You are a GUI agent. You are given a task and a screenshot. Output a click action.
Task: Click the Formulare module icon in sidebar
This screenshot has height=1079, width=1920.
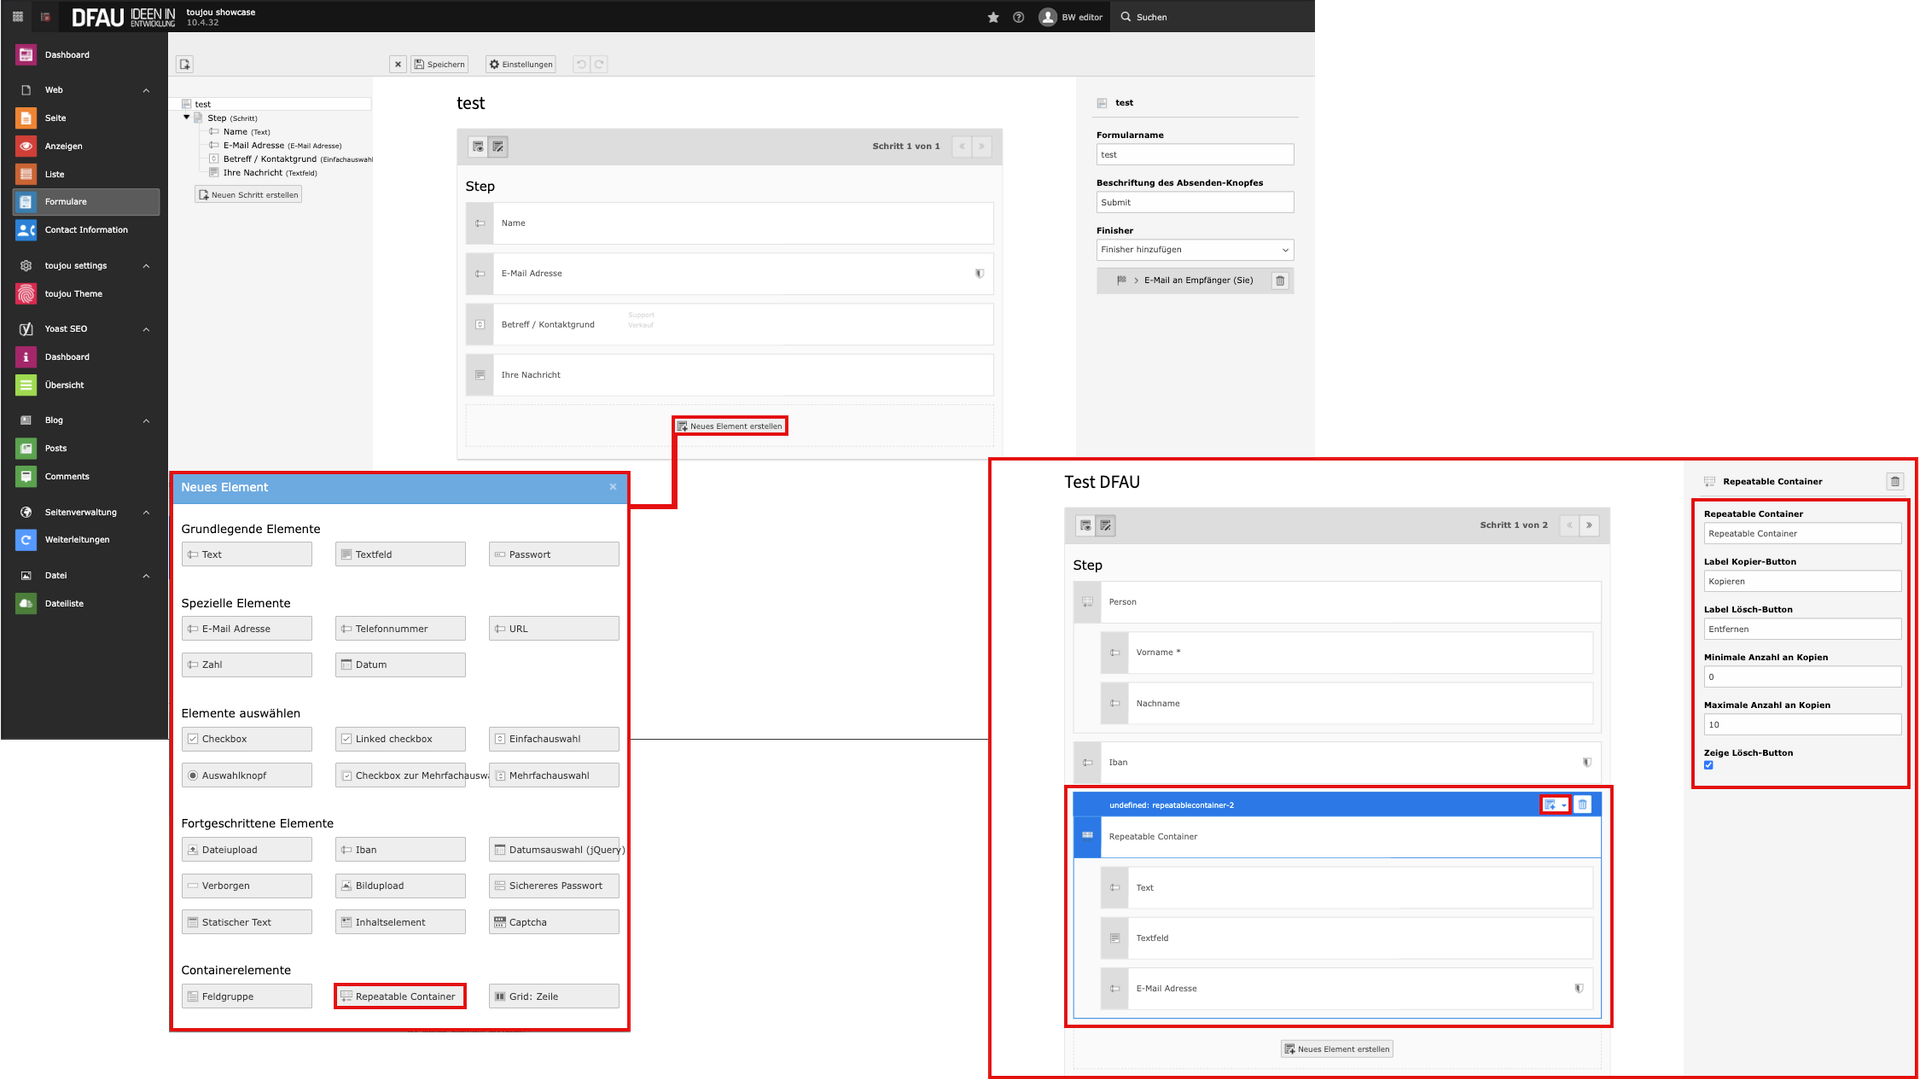coord(26,202)
